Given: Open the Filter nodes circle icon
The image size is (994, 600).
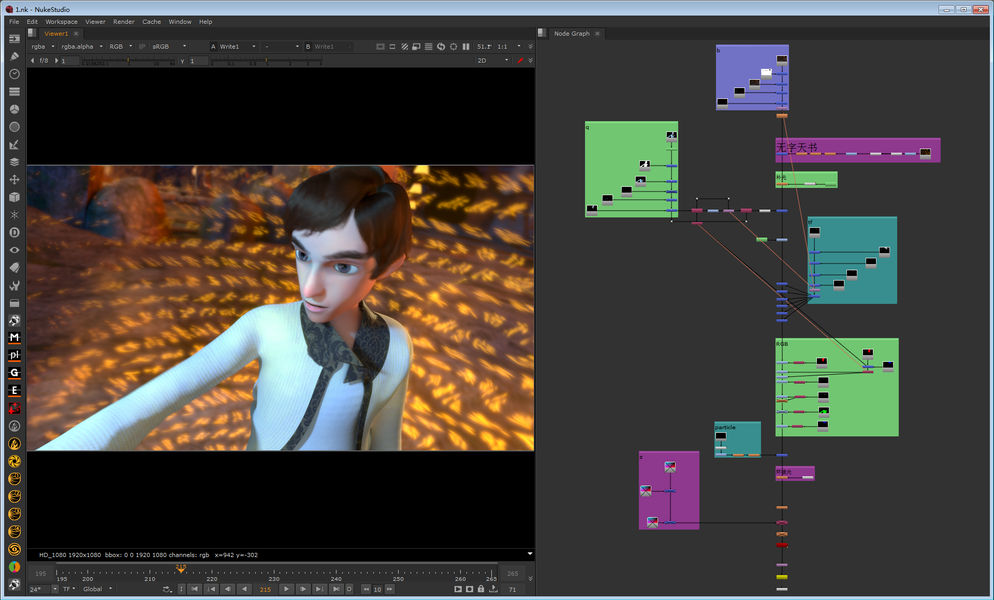Looking at the screenshot, I should [x=14, y=127].
